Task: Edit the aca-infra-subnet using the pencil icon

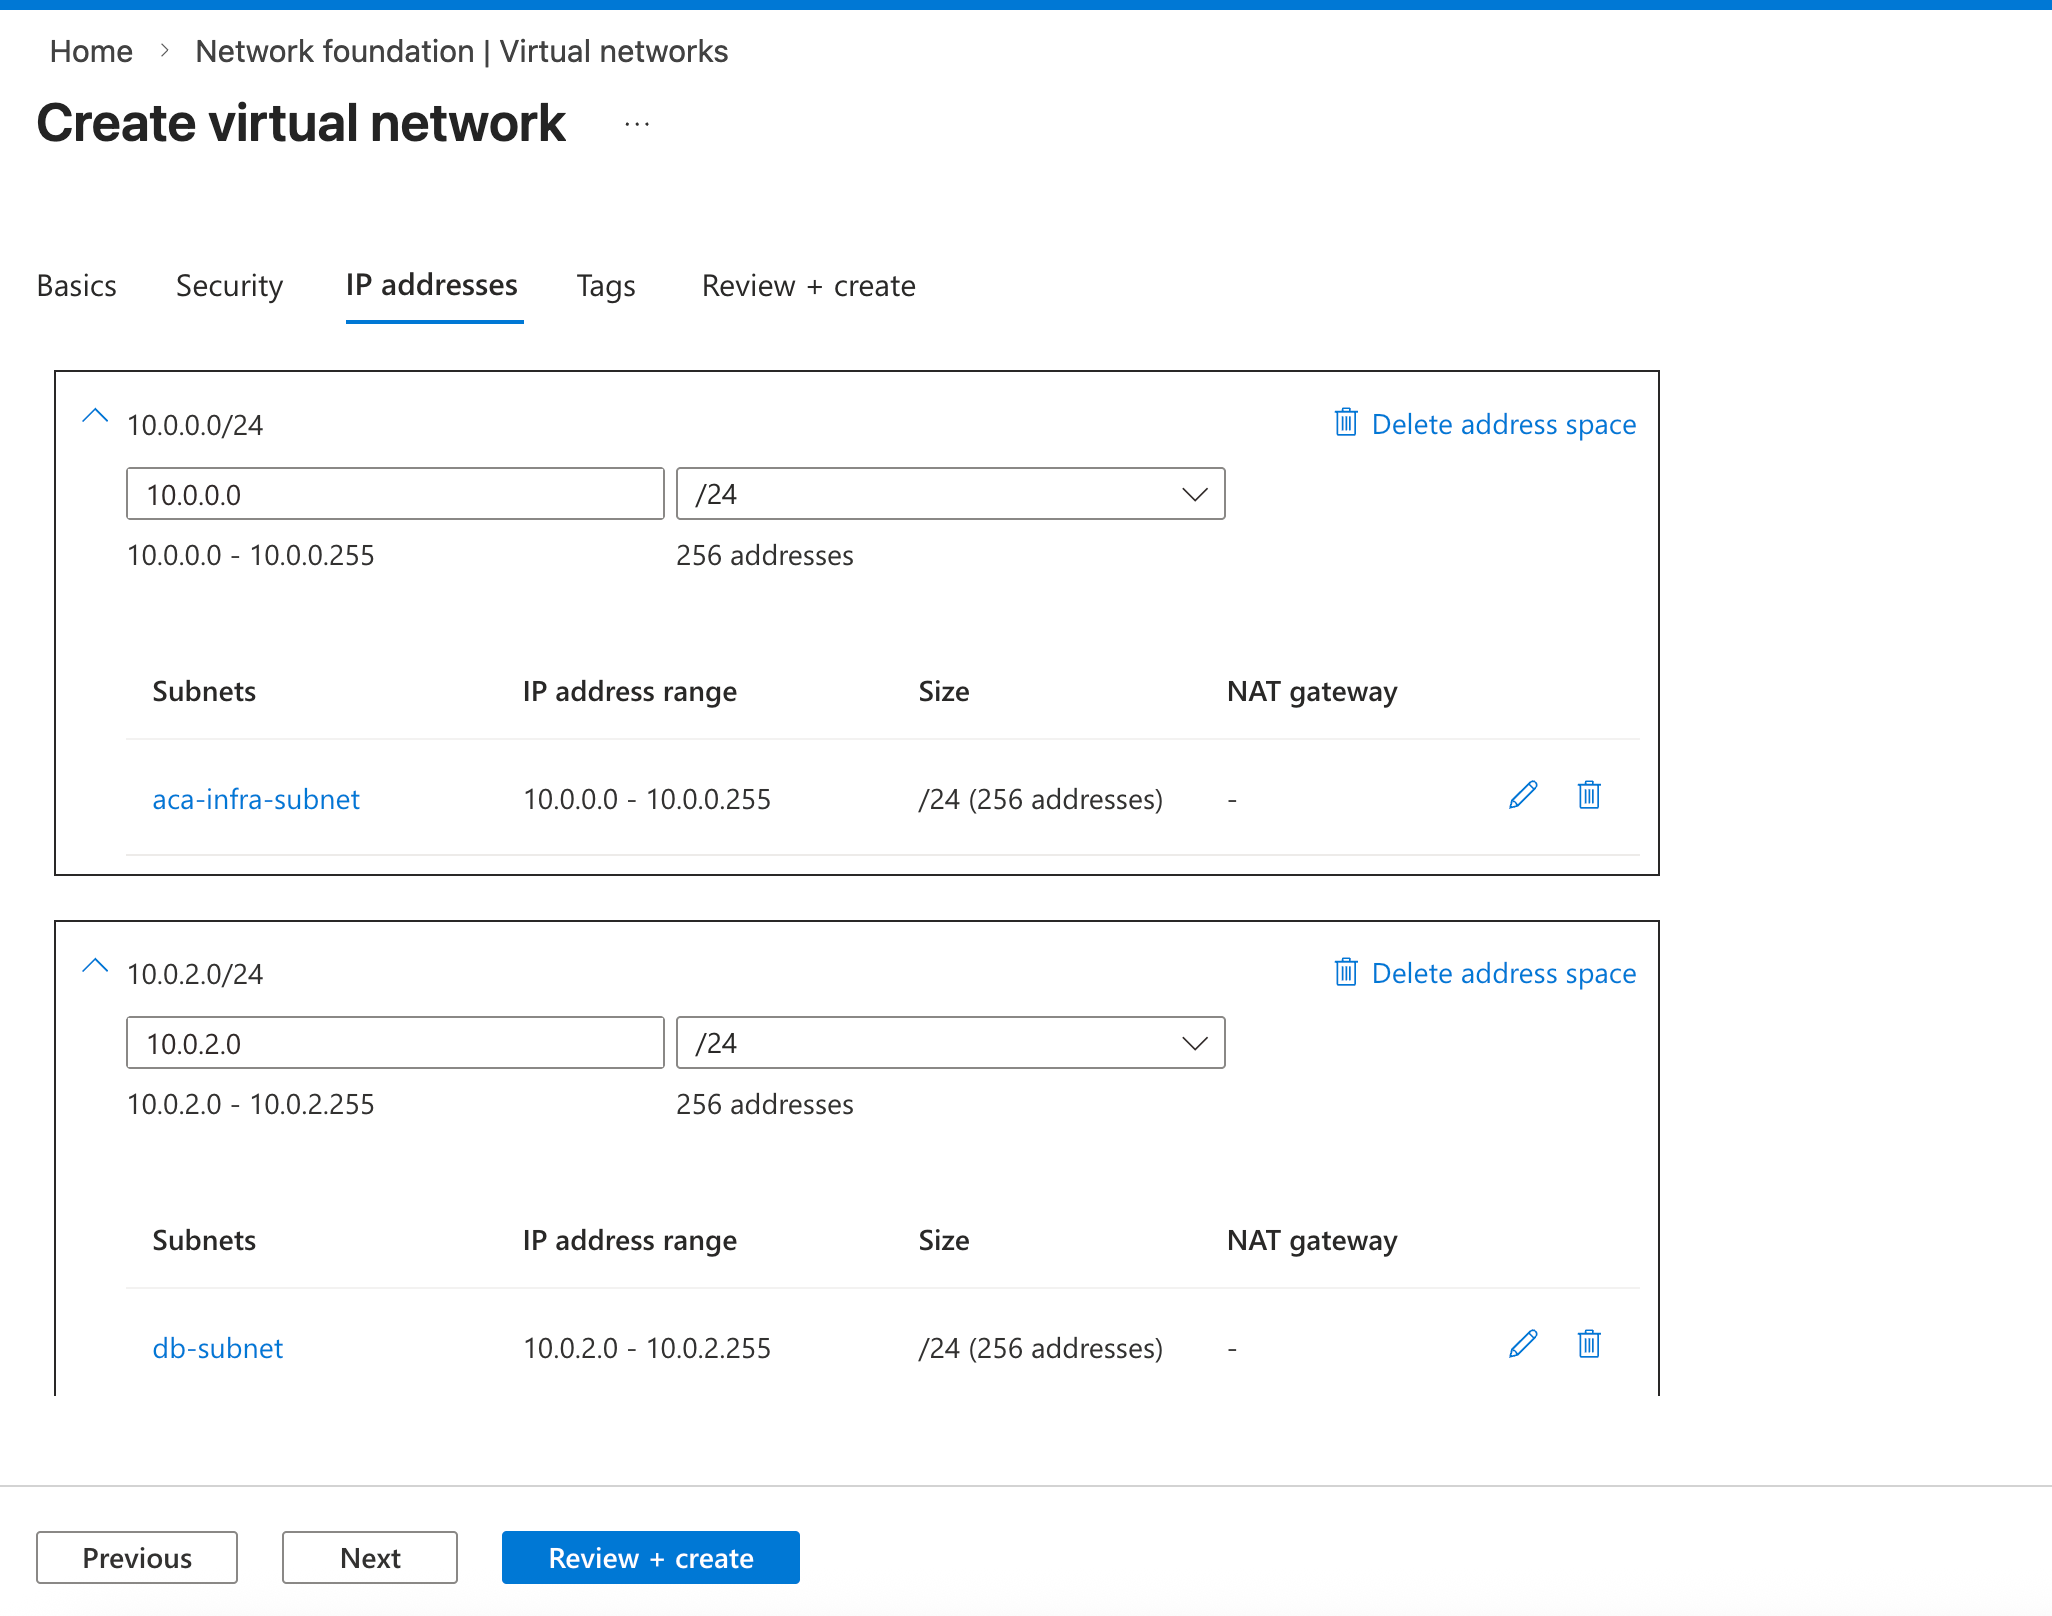Action: click(x=1521, y=796)
